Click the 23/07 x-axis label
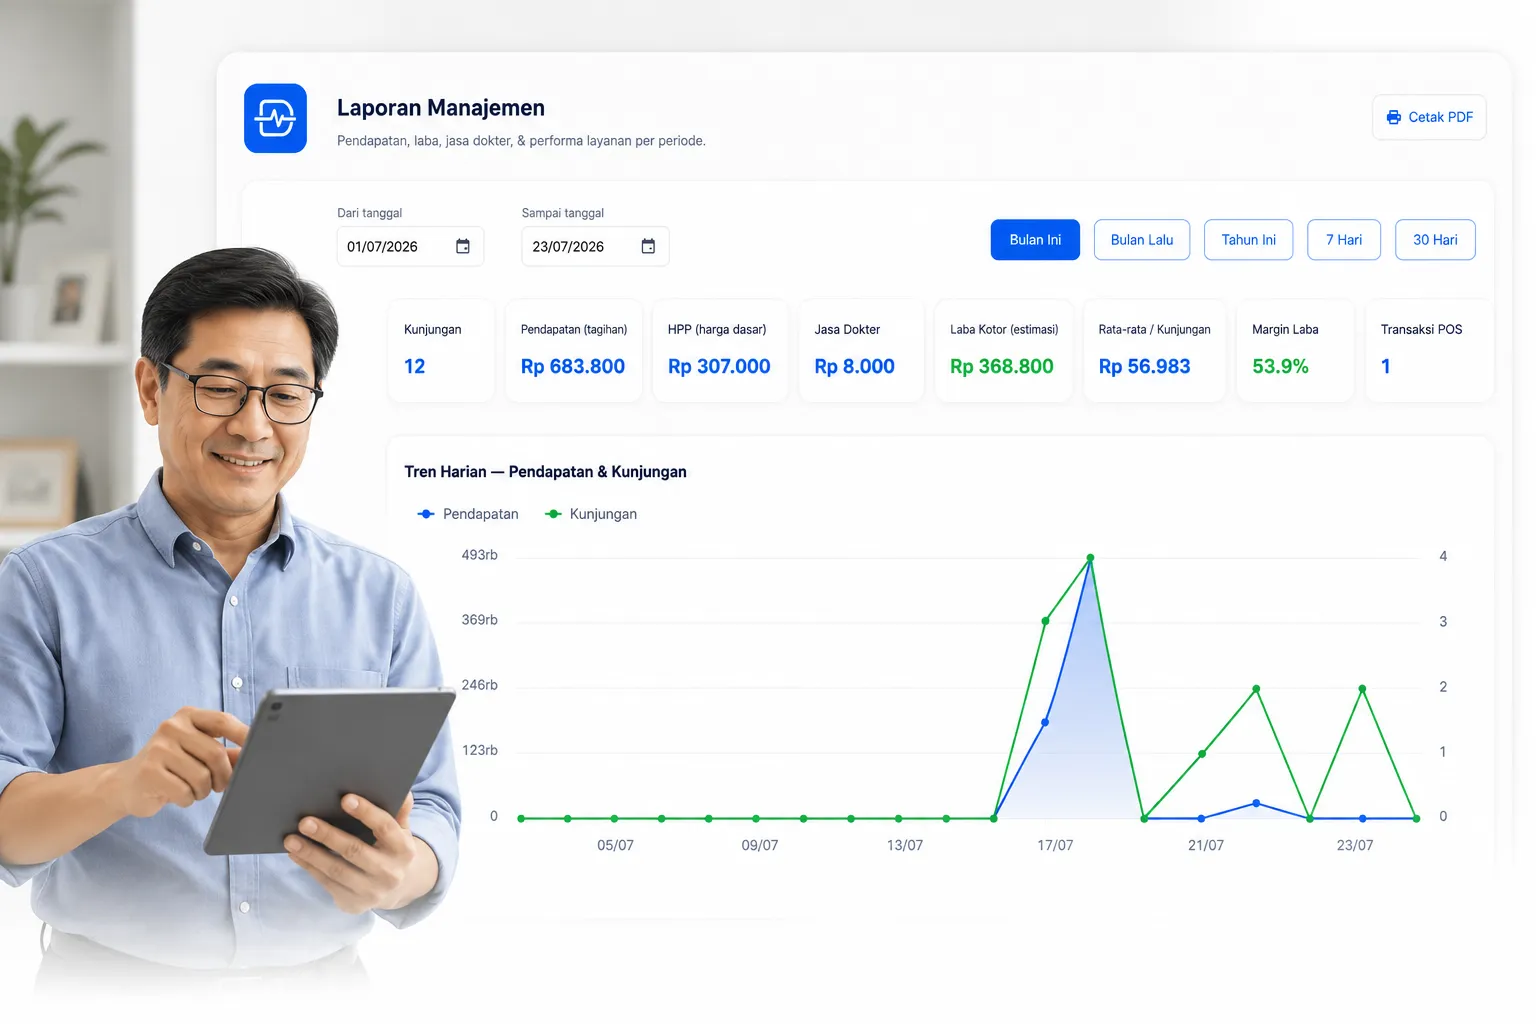This screenshot has height=1024, width=1536. [1355, 845]
